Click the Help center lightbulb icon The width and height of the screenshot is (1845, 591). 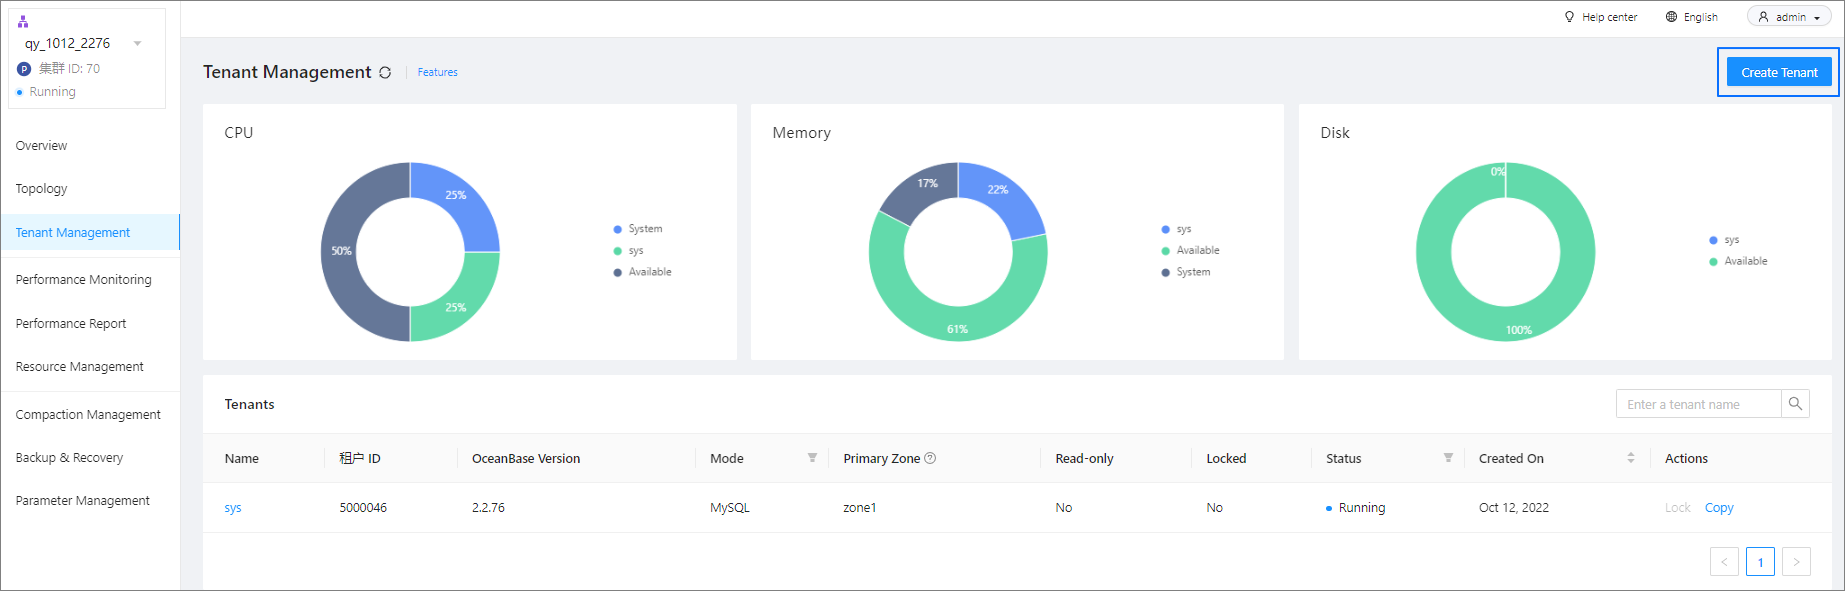coord(1569,17)
